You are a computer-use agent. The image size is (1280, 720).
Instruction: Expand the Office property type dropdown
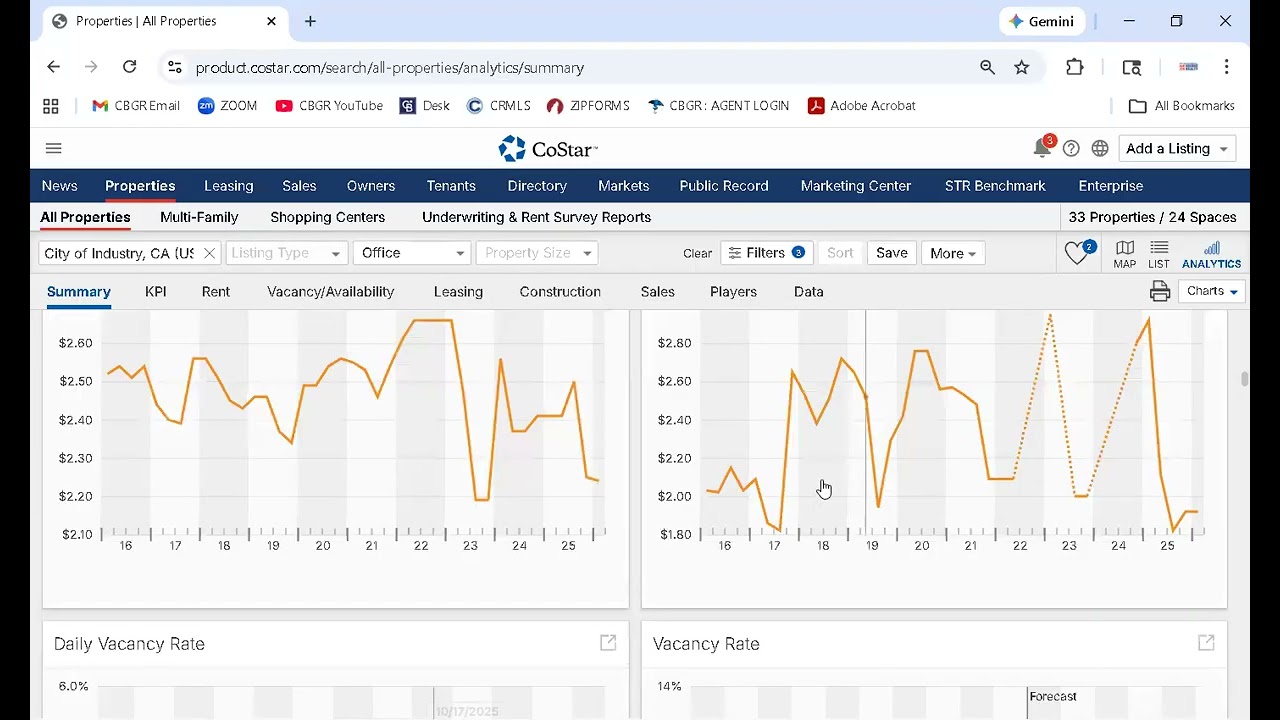pos(412,253)
